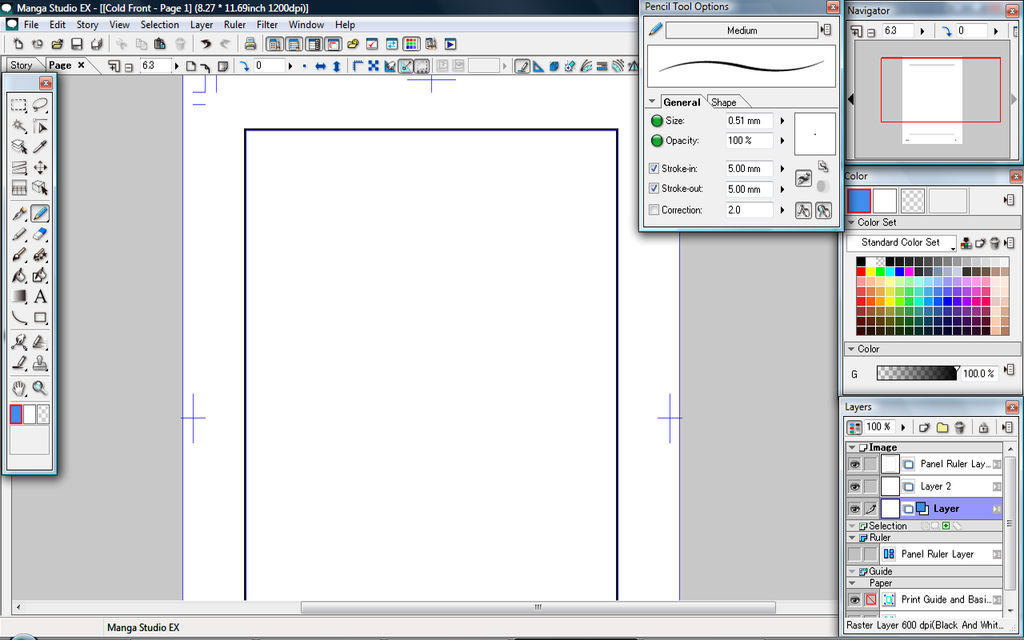
Task: Click the Size value field
Action: (749, 121)
